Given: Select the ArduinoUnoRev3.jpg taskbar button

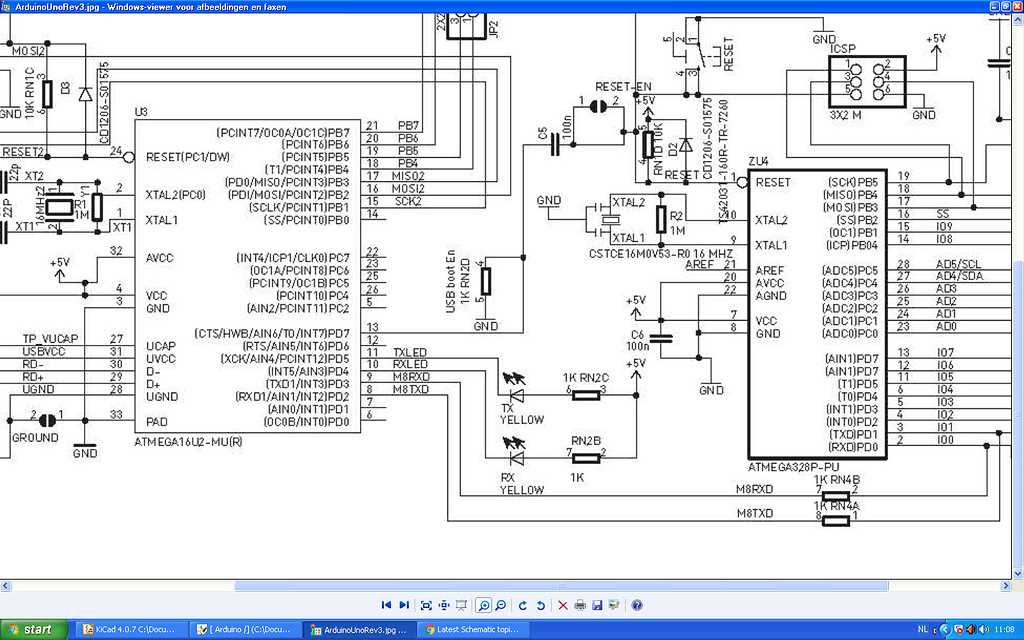Looking at the screenshot, I should click(x=358, y=630).
